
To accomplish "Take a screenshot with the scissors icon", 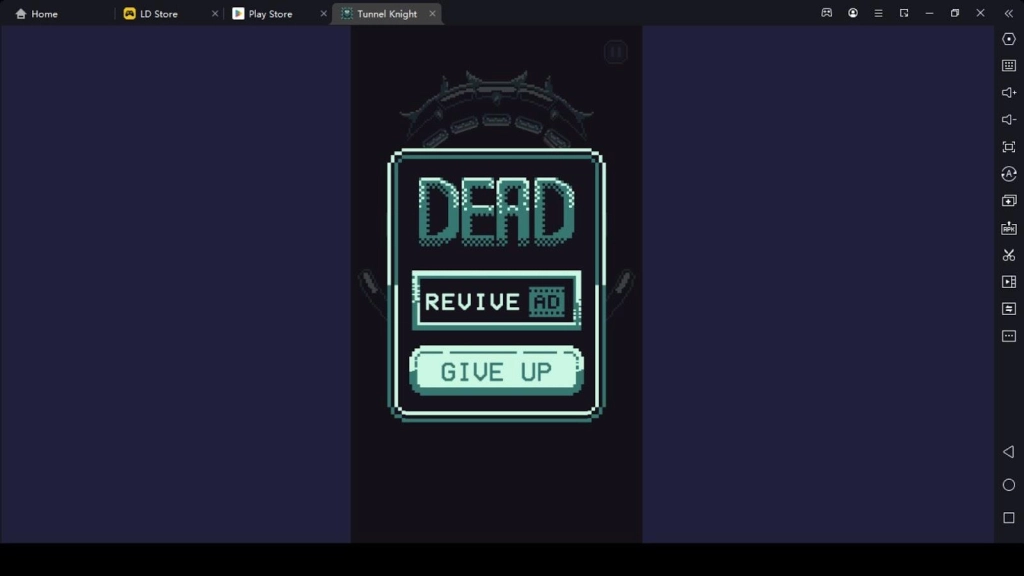I will coord(1008,255).
